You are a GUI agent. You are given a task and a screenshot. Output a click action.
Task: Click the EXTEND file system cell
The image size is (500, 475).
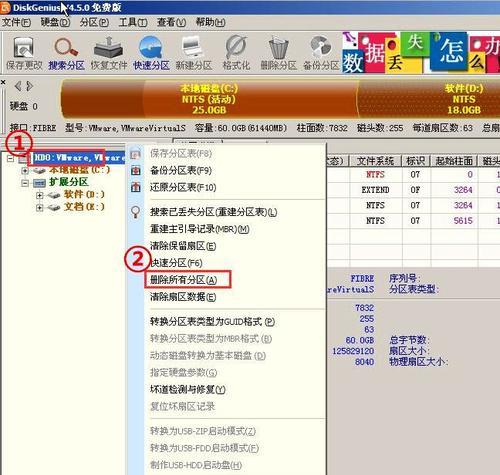pos(375,190)
